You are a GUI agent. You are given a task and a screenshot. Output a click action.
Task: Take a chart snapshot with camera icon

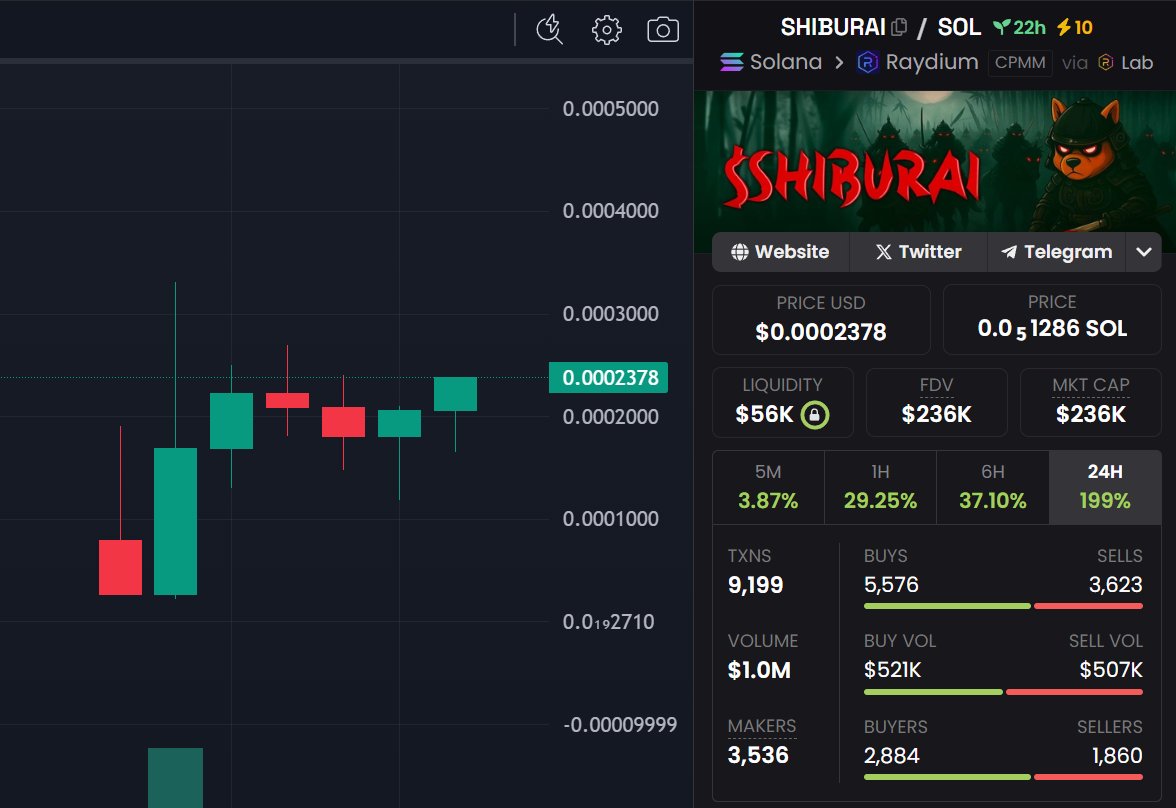click(x=663, y=30)
